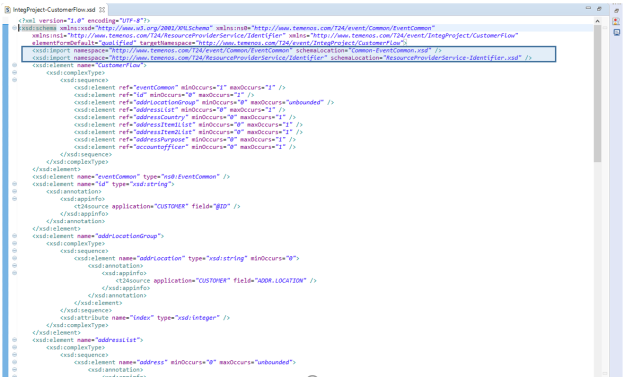Screen dimensions: 624x377
Task: Collapse the first xsd:sequence fold marker
Action: click(14, 80)
